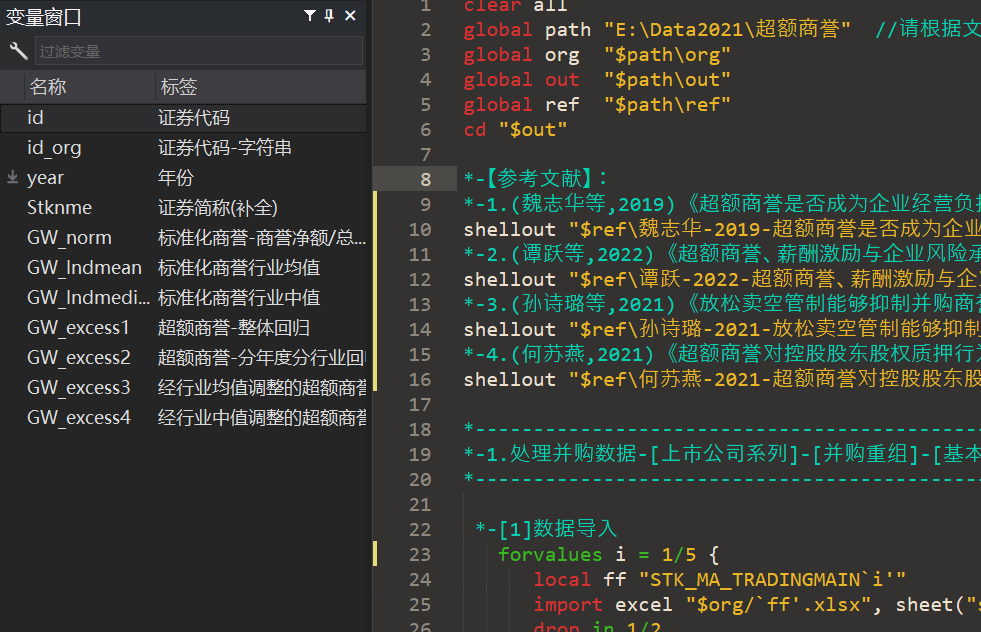Click the 'global org' code line
The height and width of the screenshot is (632, 981).
point(597,54)
